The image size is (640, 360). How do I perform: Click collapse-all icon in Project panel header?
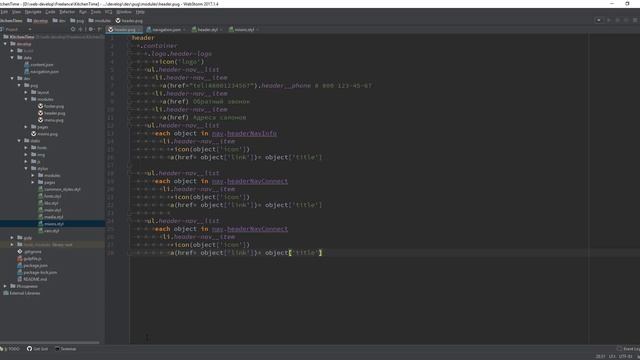[80, 29]
